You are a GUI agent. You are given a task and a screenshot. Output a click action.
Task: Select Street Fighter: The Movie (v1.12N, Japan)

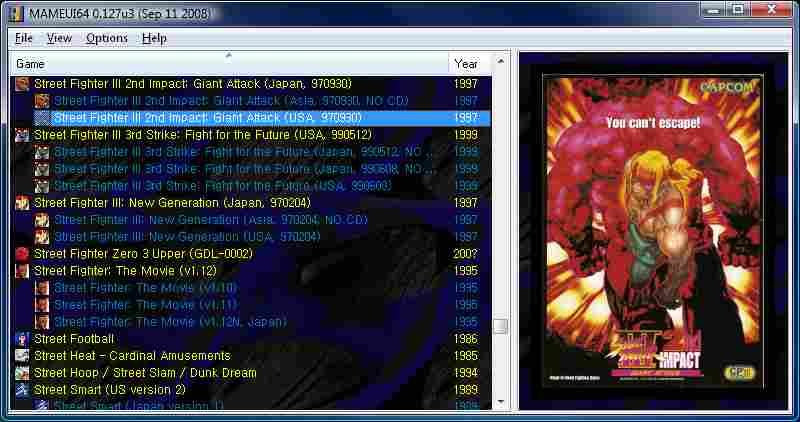tap(170, 322)
